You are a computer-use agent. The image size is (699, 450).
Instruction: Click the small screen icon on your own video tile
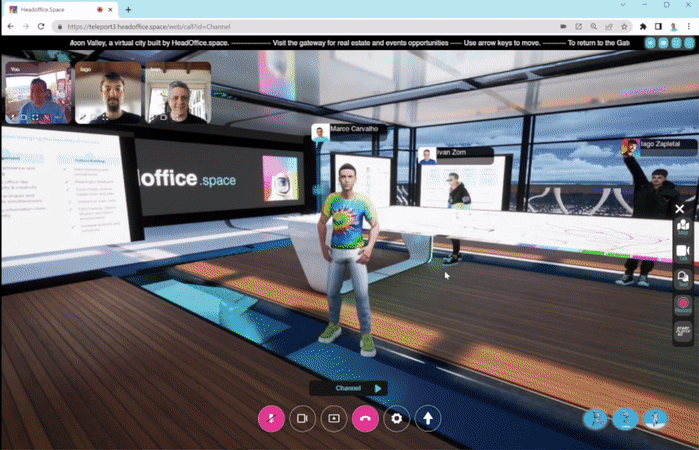coord(24,117)
